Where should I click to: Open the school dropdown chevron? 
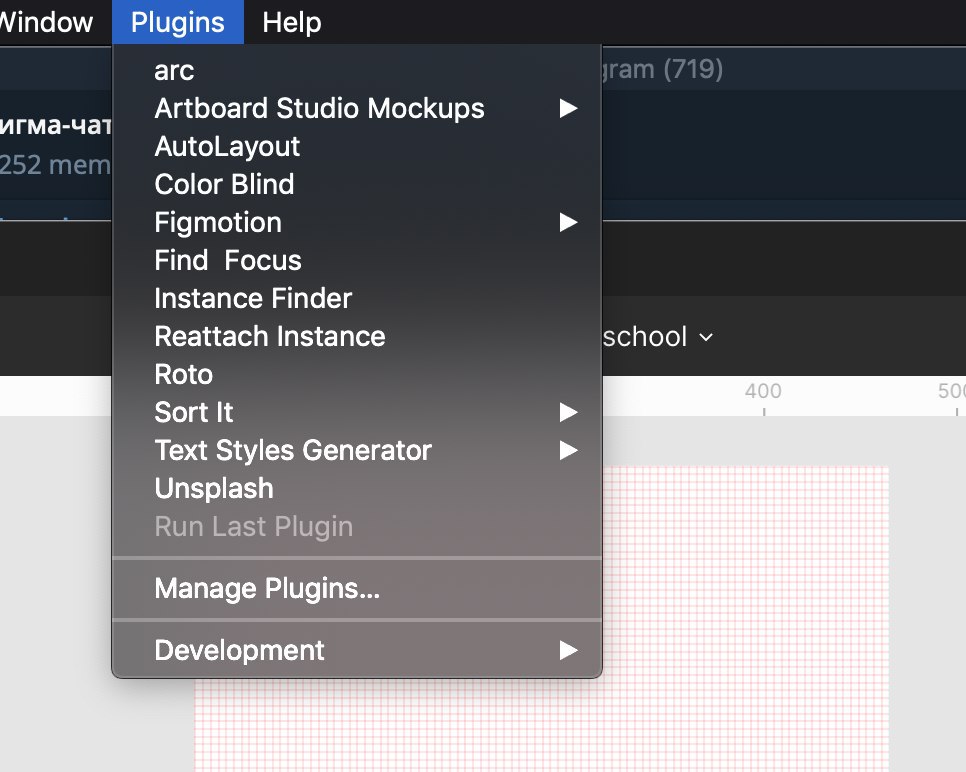point(706,338)
